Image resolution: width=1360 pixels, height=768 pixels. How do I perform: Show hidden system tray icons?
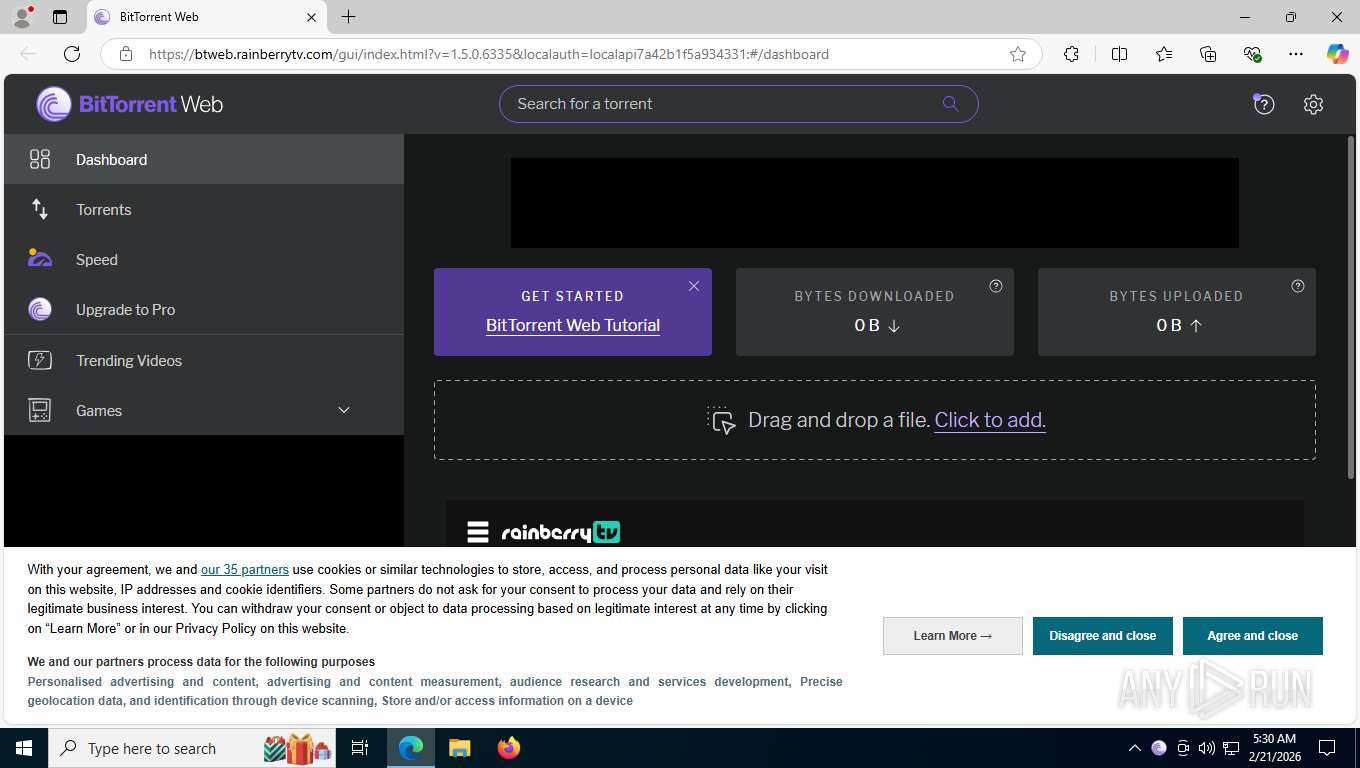pos(1134,748)
